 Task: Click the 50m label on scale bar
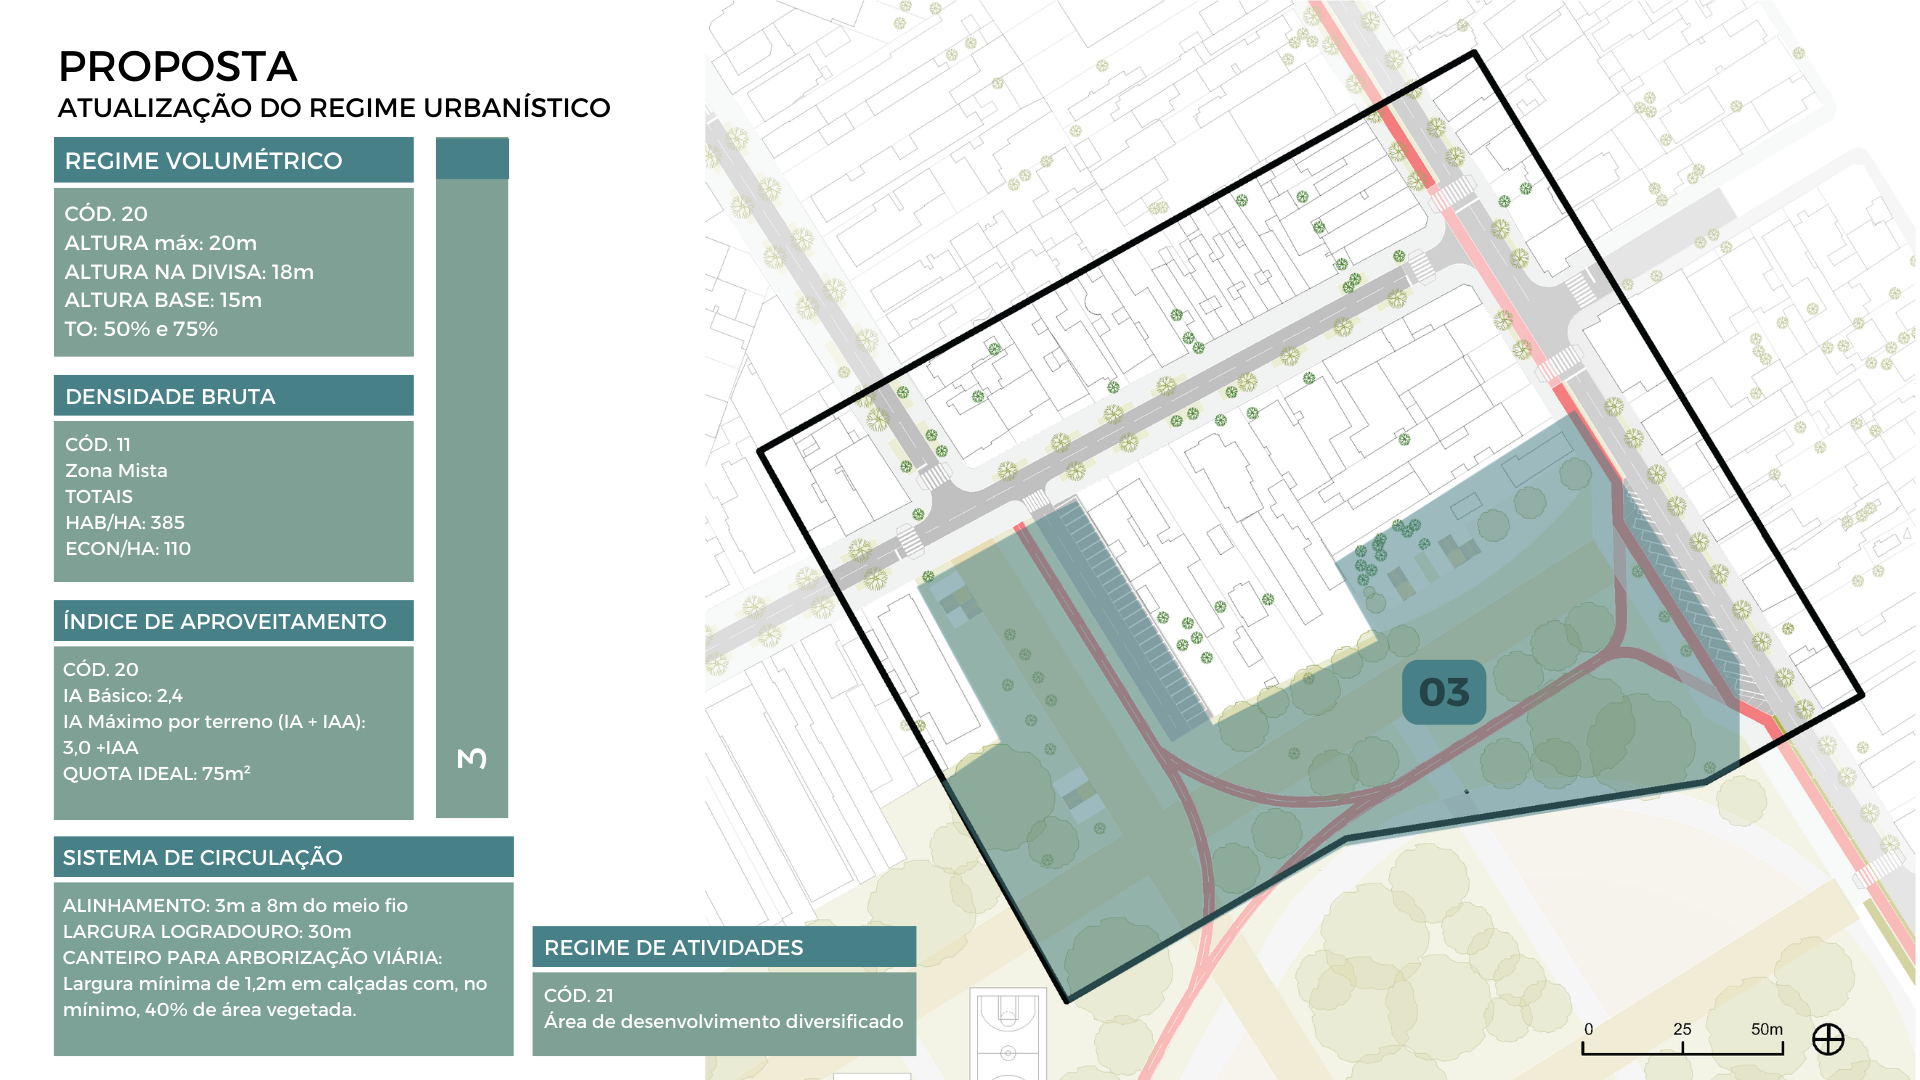[x=1766, y=1029]
